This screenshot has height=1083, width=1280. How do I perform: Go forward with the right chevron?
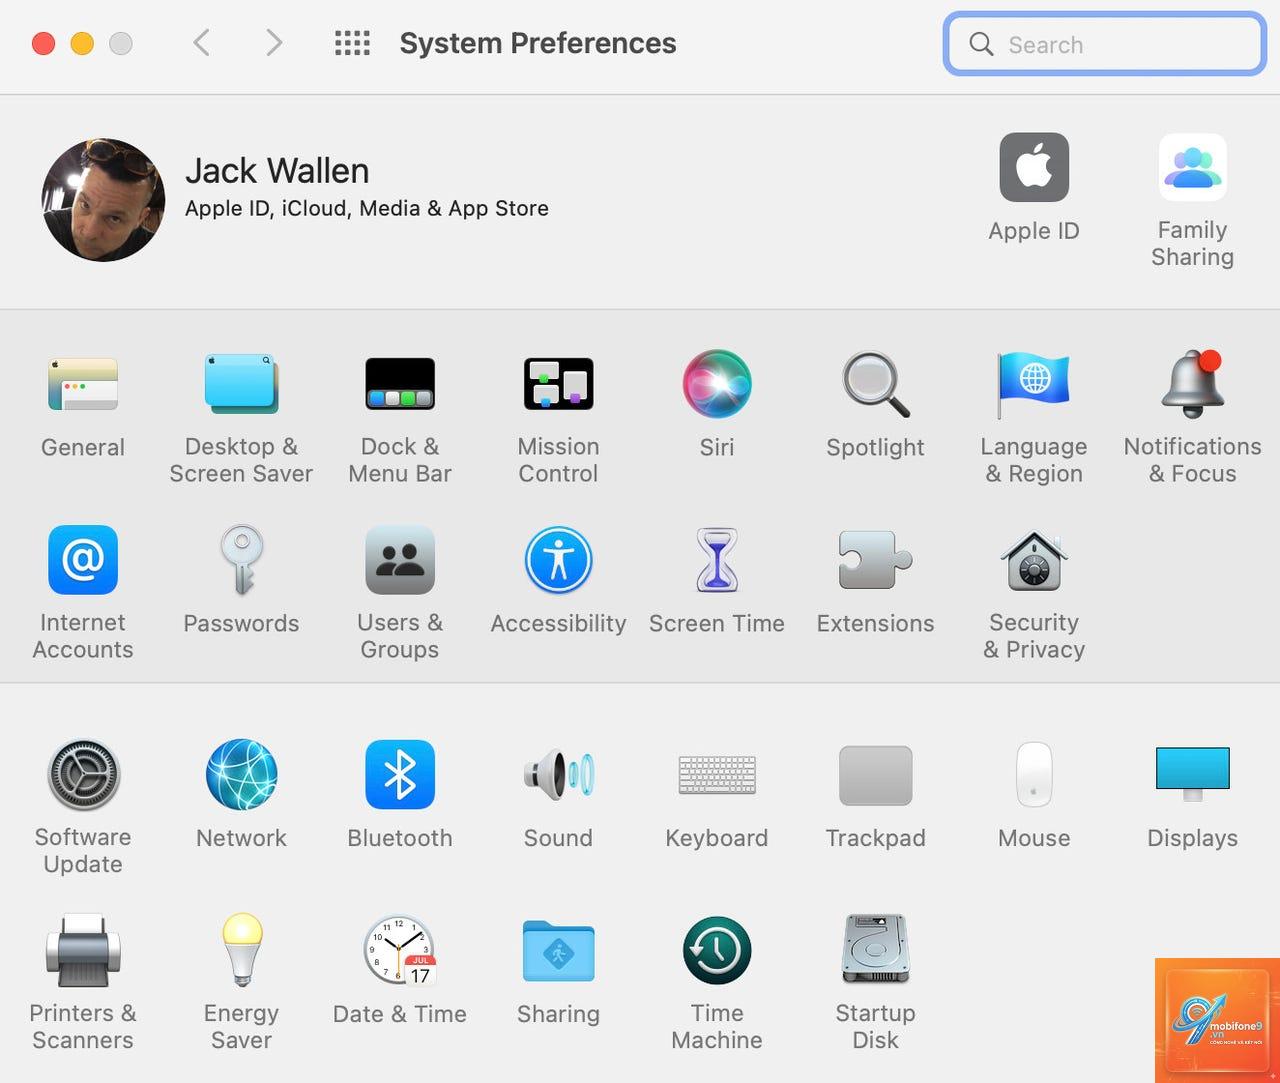click(x=274, y=43)
